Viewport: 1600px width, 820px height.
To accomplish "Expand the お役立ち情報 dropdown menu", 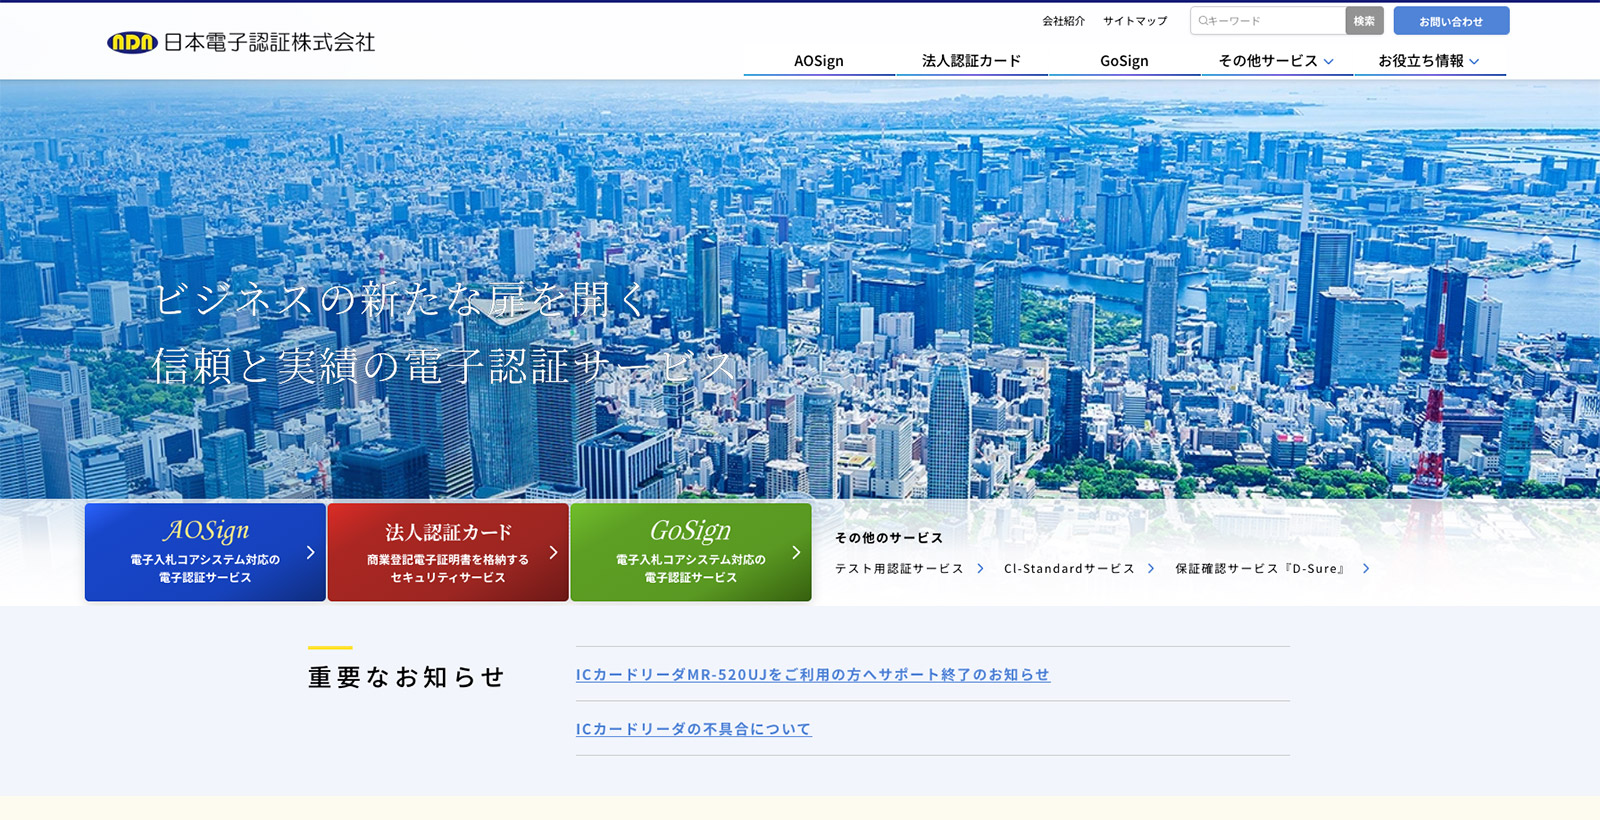I will [x=1430, y=61].
